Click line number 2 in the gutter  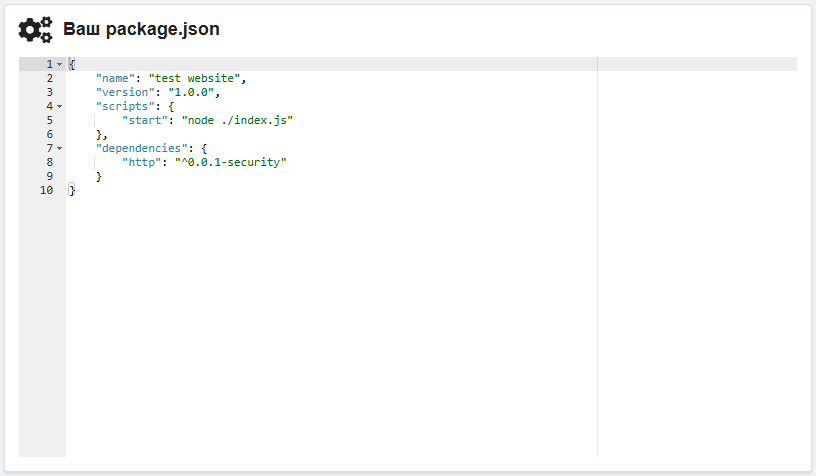click(49, 78)
